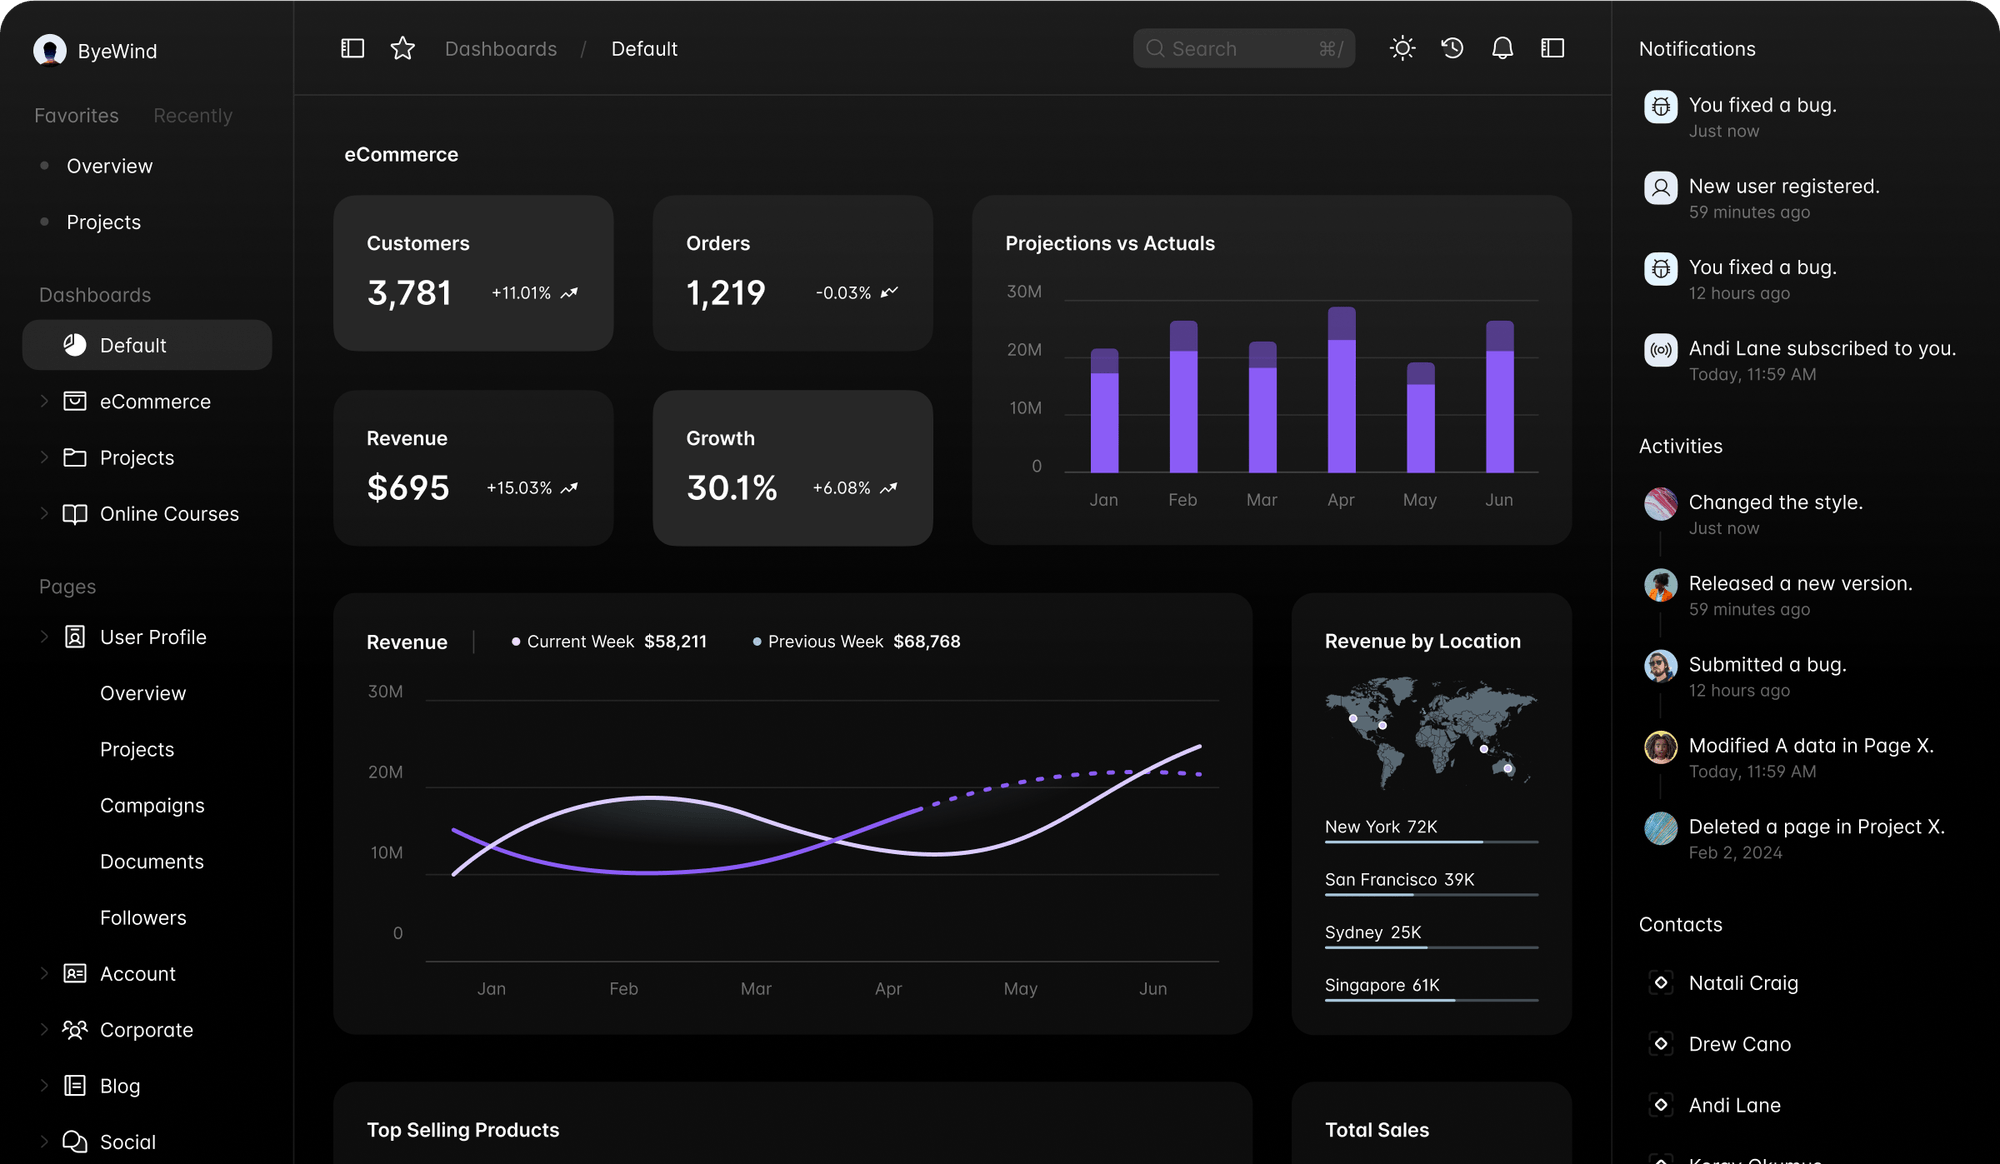Screen dimensions: 2000x1164
Task: Open the Growth 30.1% stat card
Action: (x=793, y=468)
